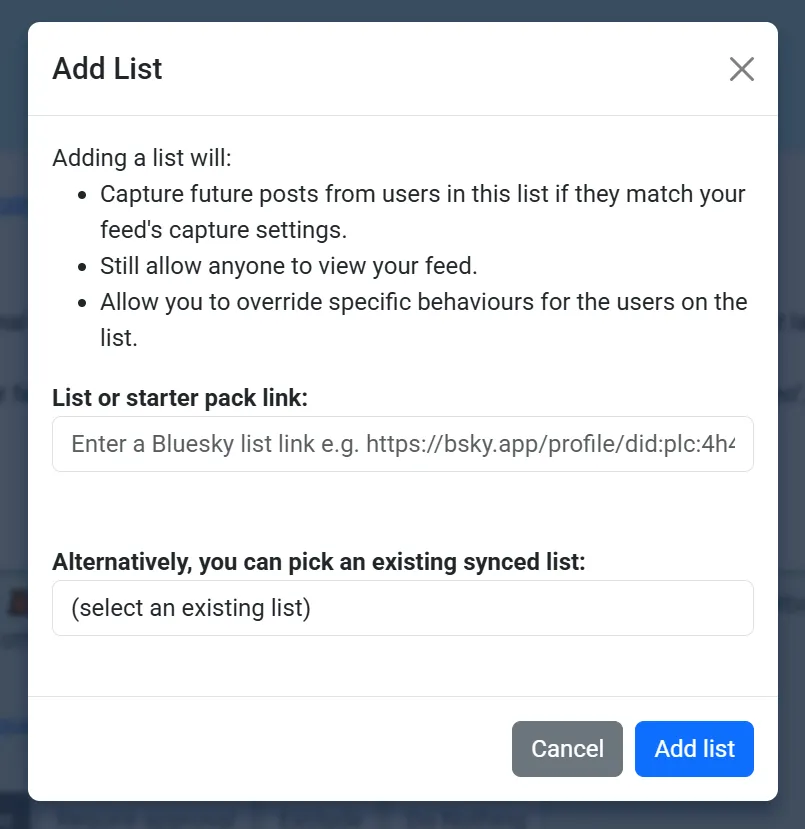
Task: Click the bullet dot before "Capture future posts"
Action: [82, 195]
